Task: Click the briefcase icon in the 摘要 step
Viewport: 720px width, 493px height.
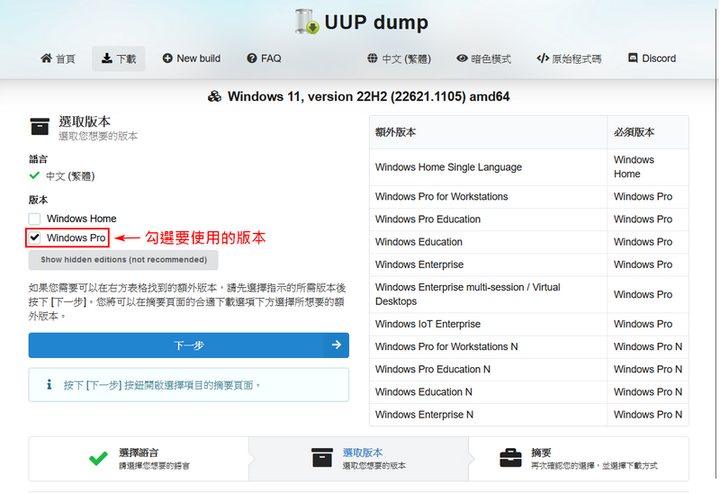Action: click(x=510, y=458)
